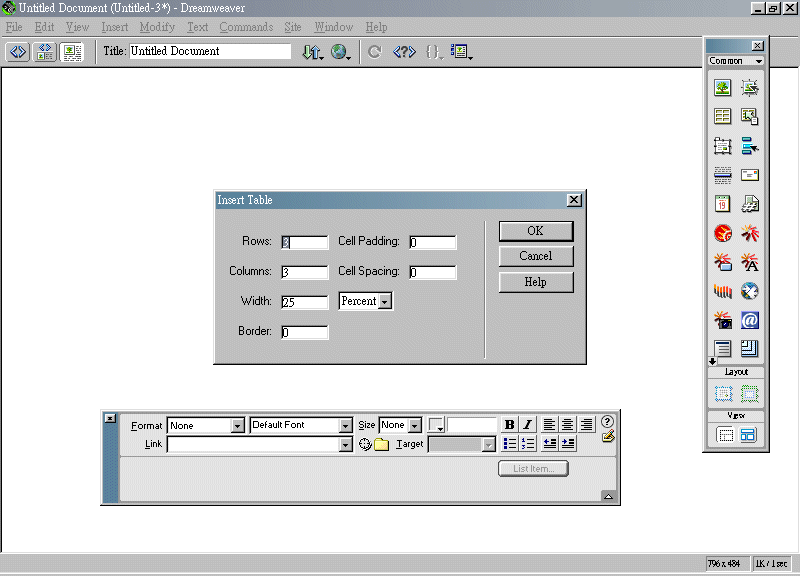800x576 pixels.
Task: Confirm Insert Table with OK
Action: tap(536, 231)
